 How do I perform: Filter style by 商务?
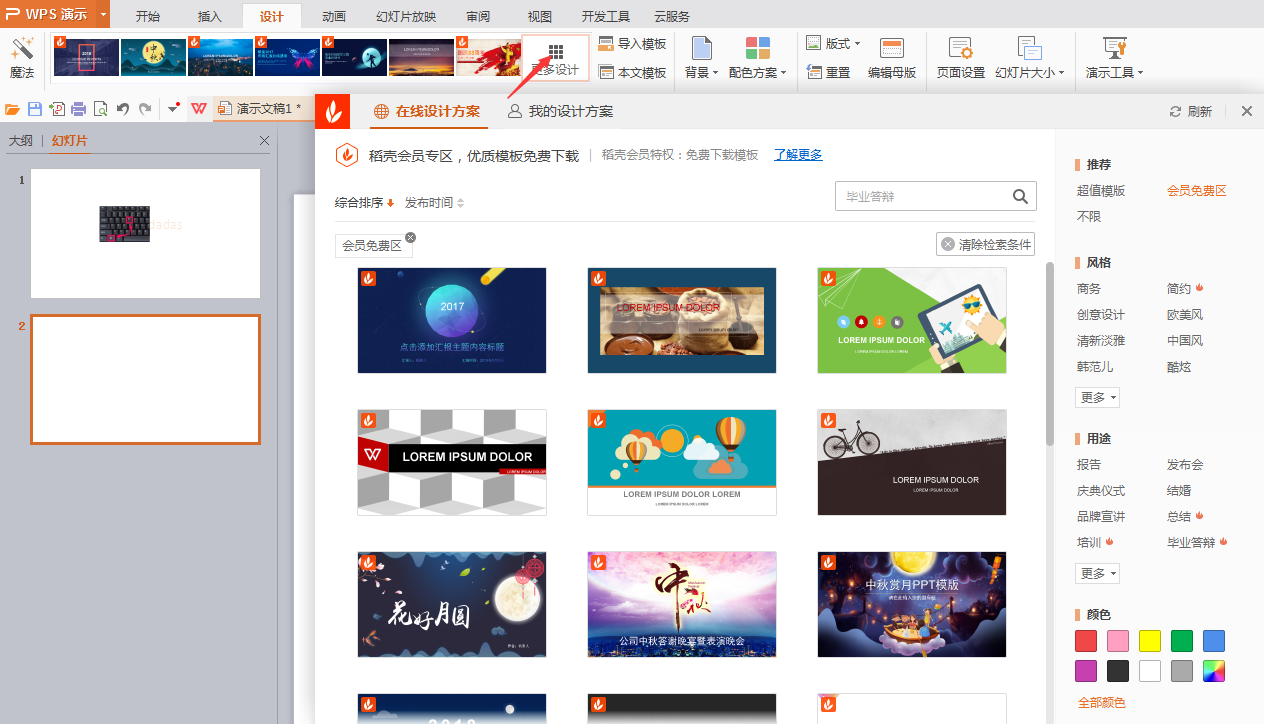[1089, 288]
